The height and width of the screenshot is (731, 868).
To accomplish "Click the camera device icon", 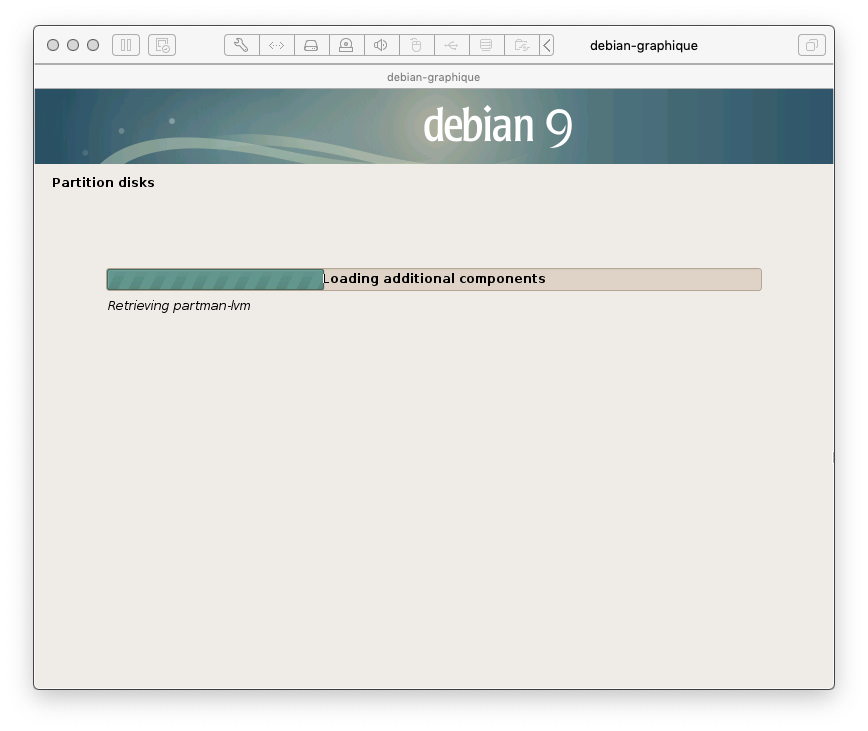I will pos(346,45).
